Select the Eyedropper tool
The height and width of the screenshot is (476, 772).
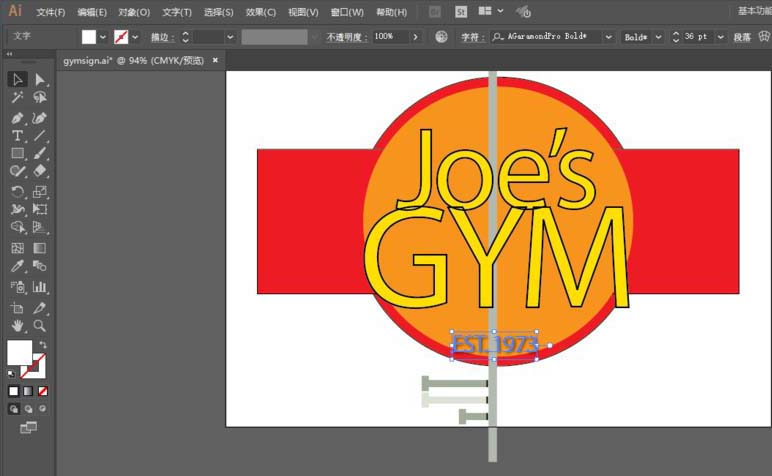[18, 267]
